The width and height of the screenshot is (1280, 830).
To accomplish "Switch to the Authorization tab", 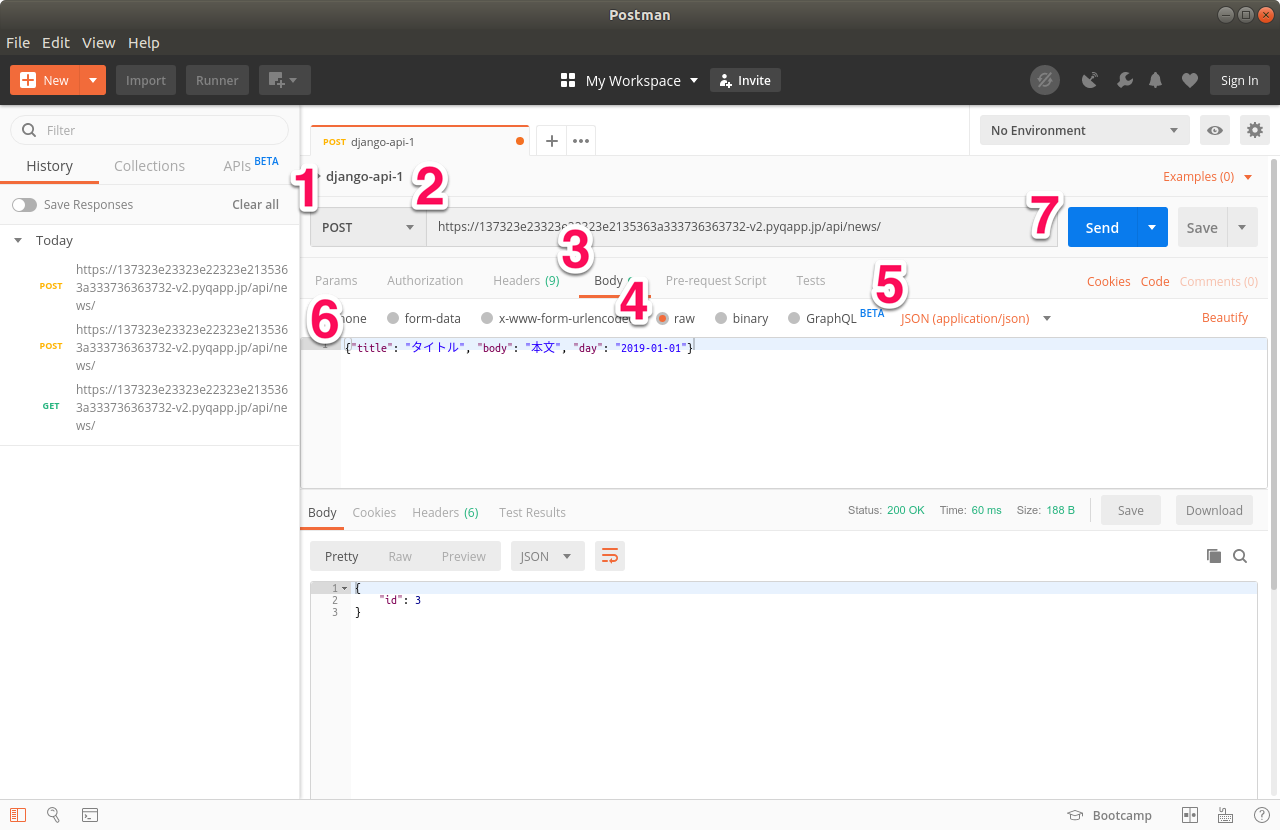I will [x=425, y=281].
